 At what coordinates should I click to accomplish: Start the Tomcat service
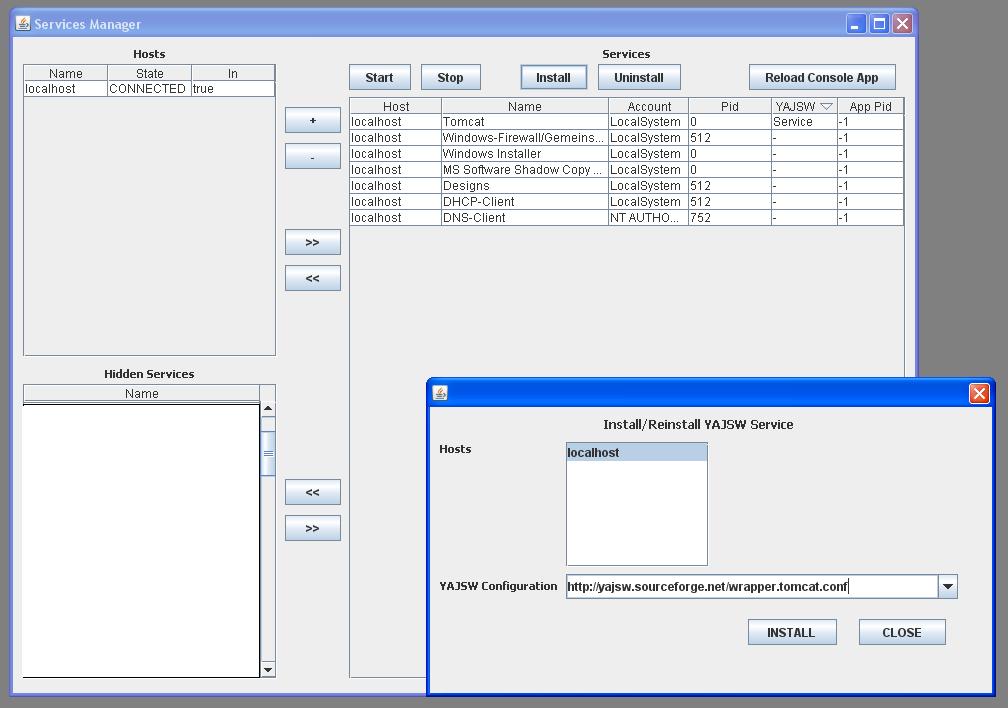379,76
